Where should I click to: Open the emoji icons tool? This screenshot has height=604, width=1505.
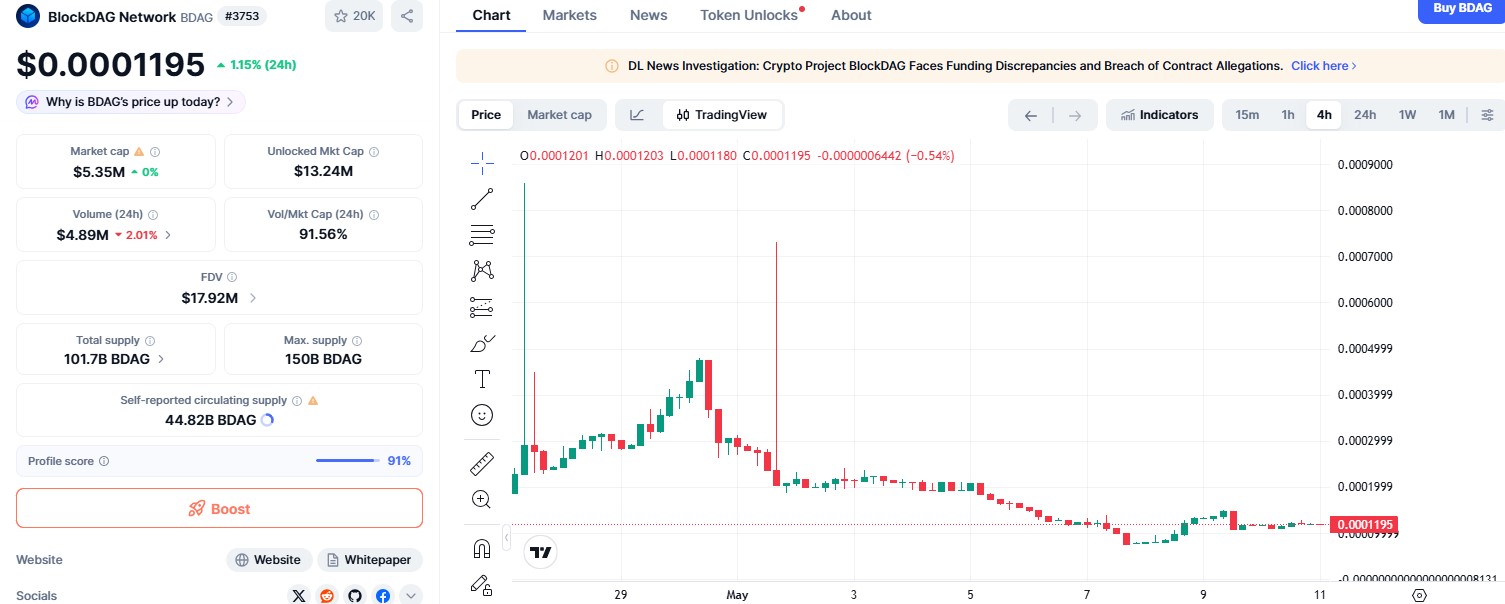point(482,415)
